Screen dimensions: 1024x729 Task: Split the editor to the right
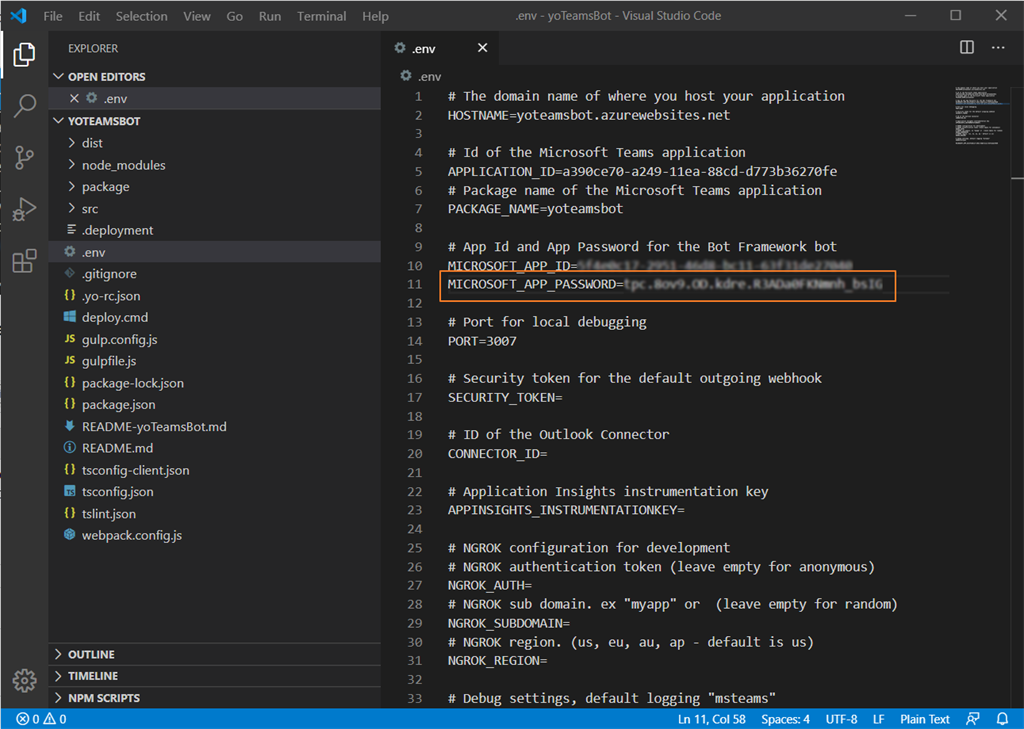pyautogui.click(x=966, y=46)
